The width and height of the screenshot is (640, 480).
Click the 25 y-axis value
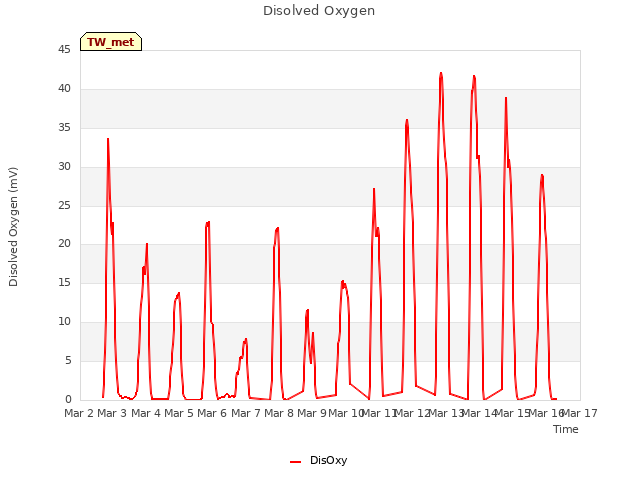tap(64, 205)
